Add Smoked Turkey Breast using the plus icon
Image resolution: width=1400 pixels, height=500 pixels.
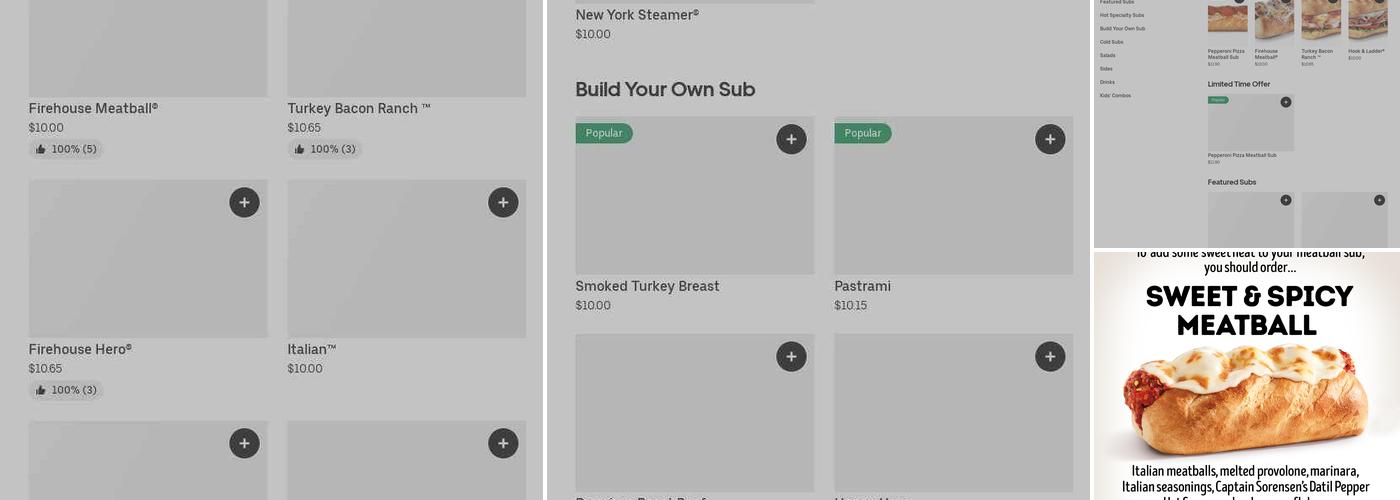[x=791, y=139]
